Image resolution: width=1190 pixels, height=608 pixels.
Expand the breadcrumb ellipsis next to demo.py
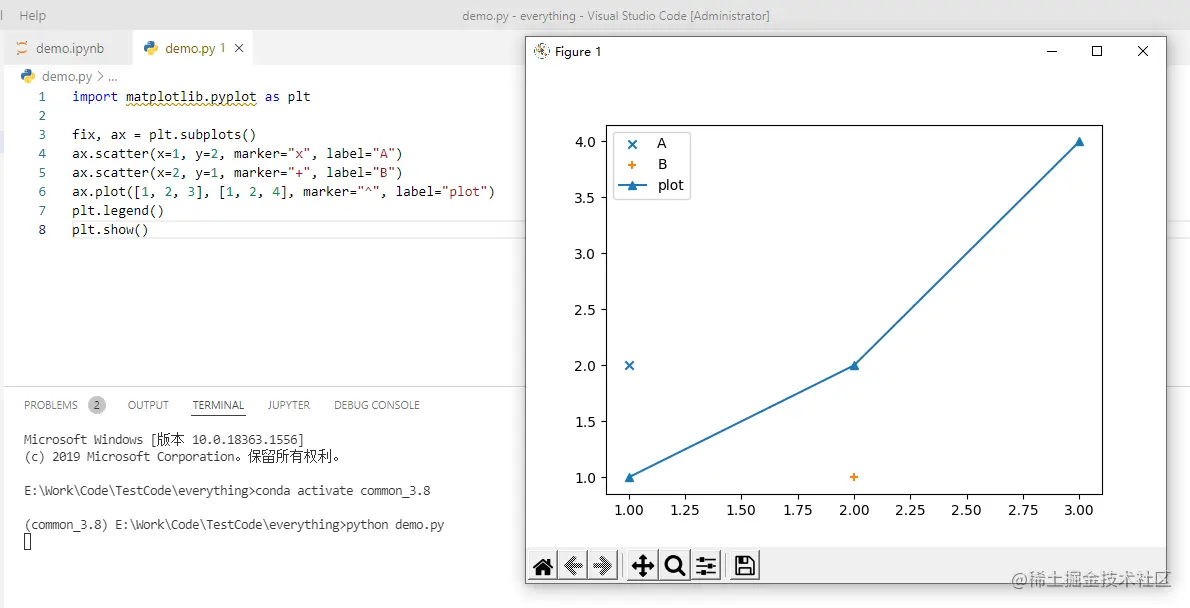point(110,76)
